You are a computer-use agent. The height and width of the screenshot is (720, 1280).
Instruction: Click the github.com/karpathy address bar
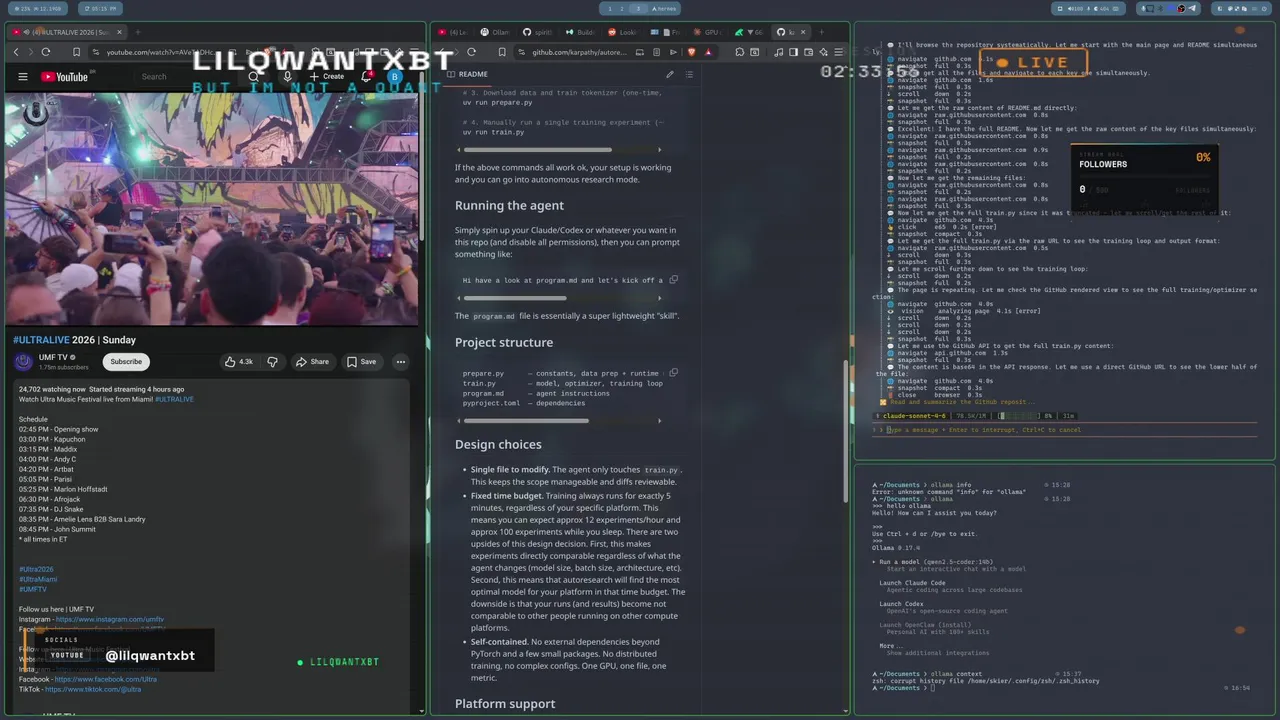(x=580, y=52)
